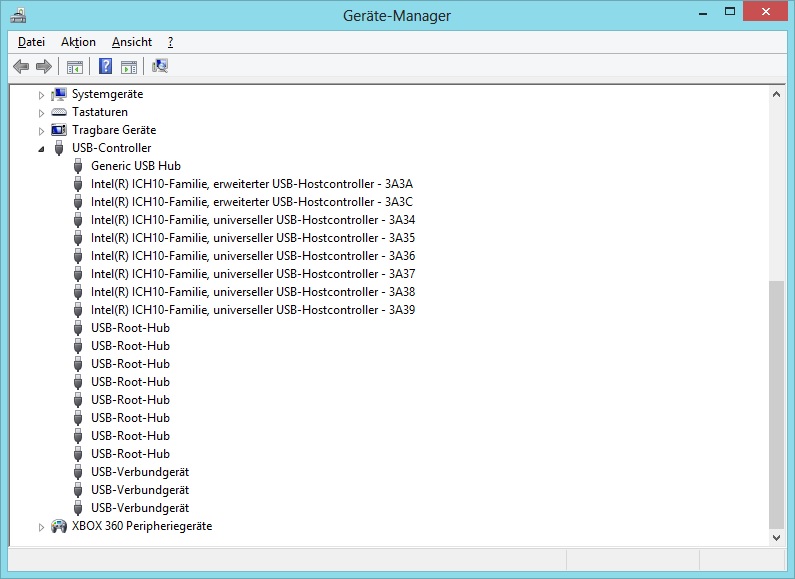Select the Systemgeräte label
The image size is (795, 579).
[107, 94]
